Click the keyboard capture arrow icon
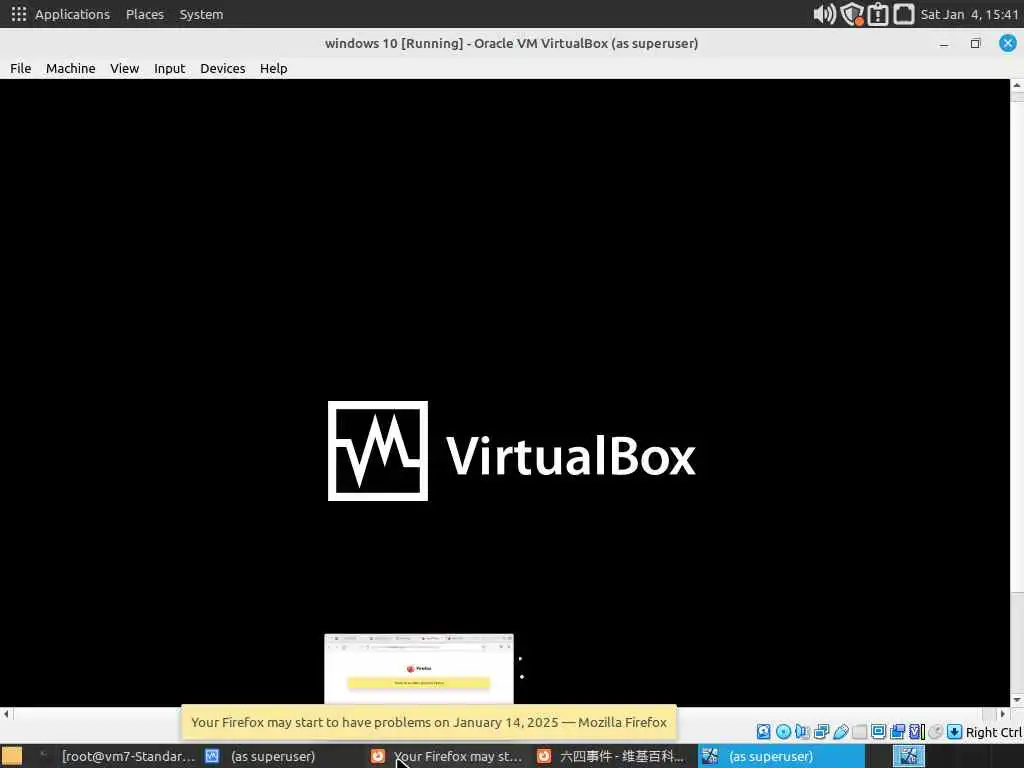This screenshot has height=768, width=1024. tap(954, 731)
